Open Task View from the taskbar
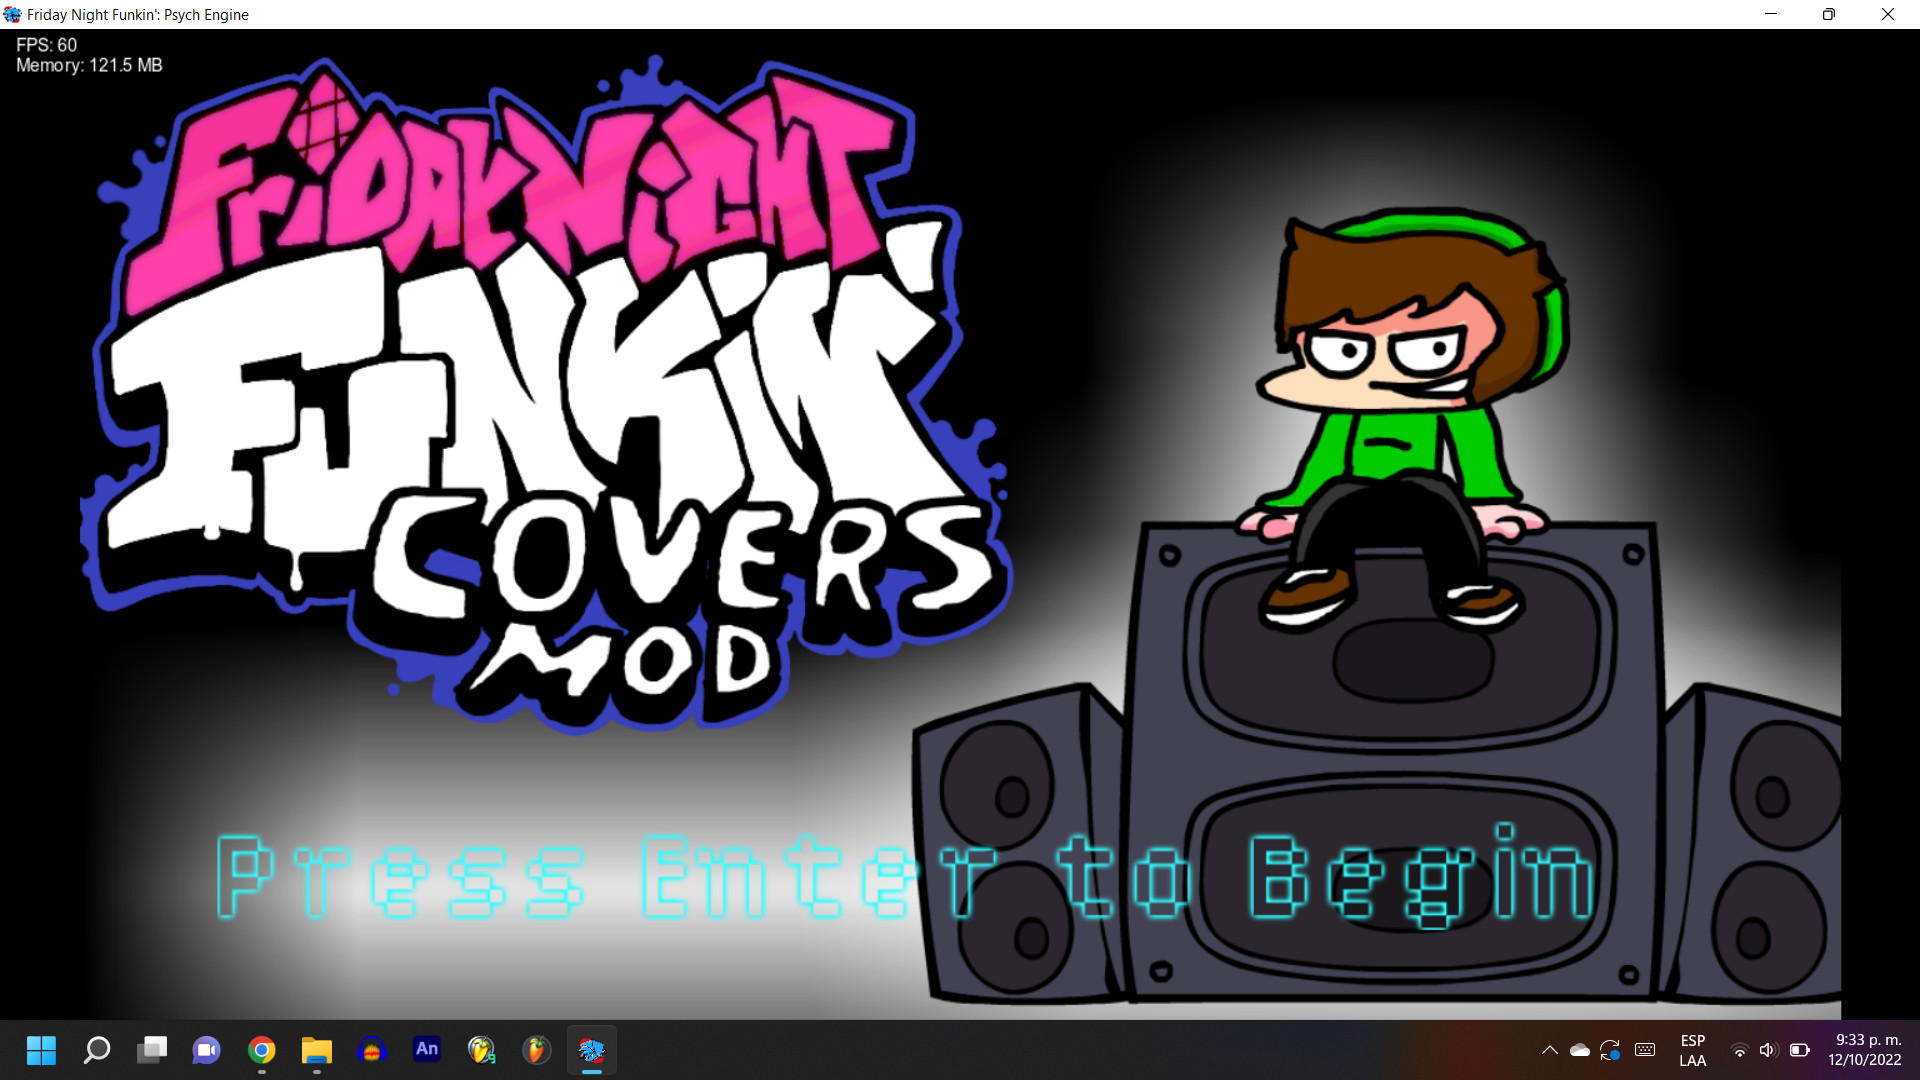Viewport: 1920px width, 1080px height. (152, 1050)
